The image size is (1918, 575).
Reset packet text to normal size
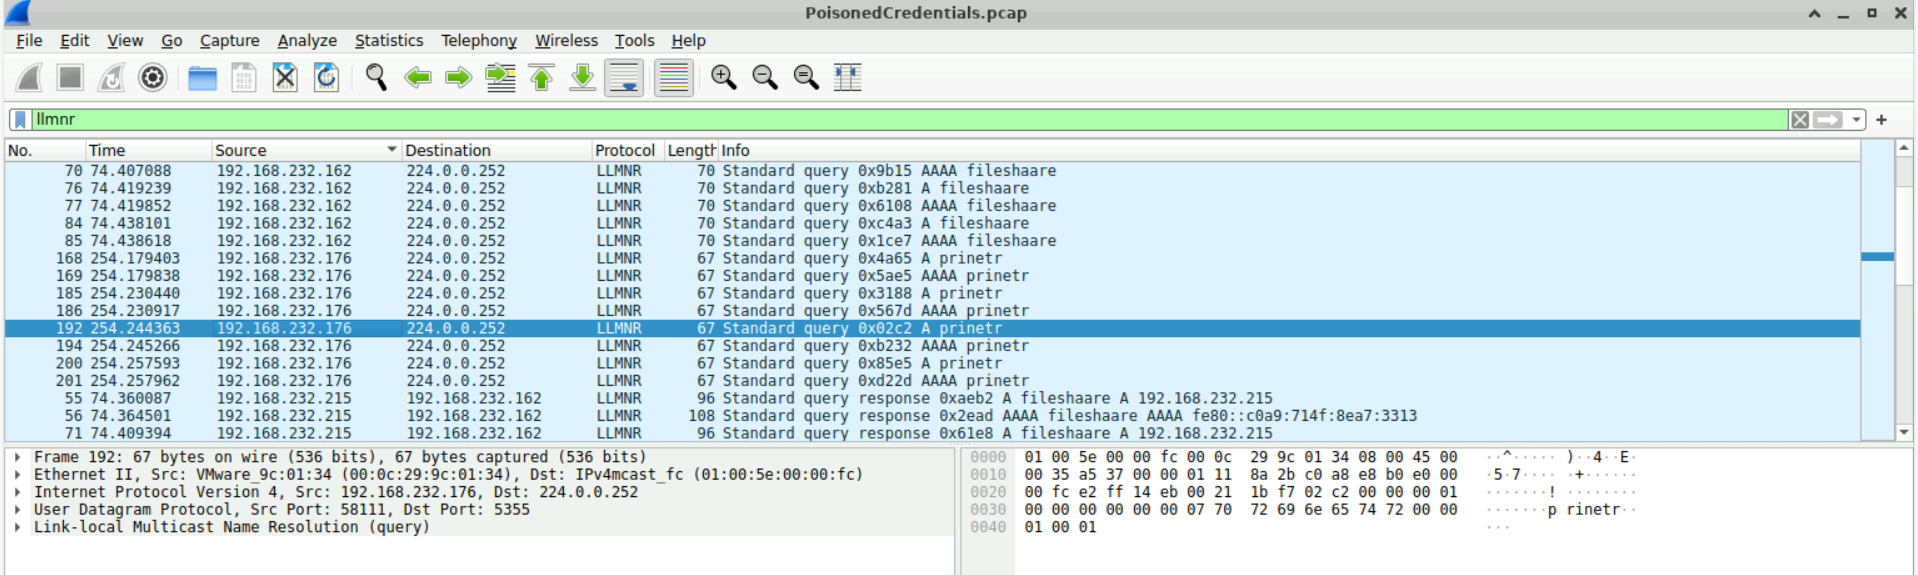[x=806, y=78]
